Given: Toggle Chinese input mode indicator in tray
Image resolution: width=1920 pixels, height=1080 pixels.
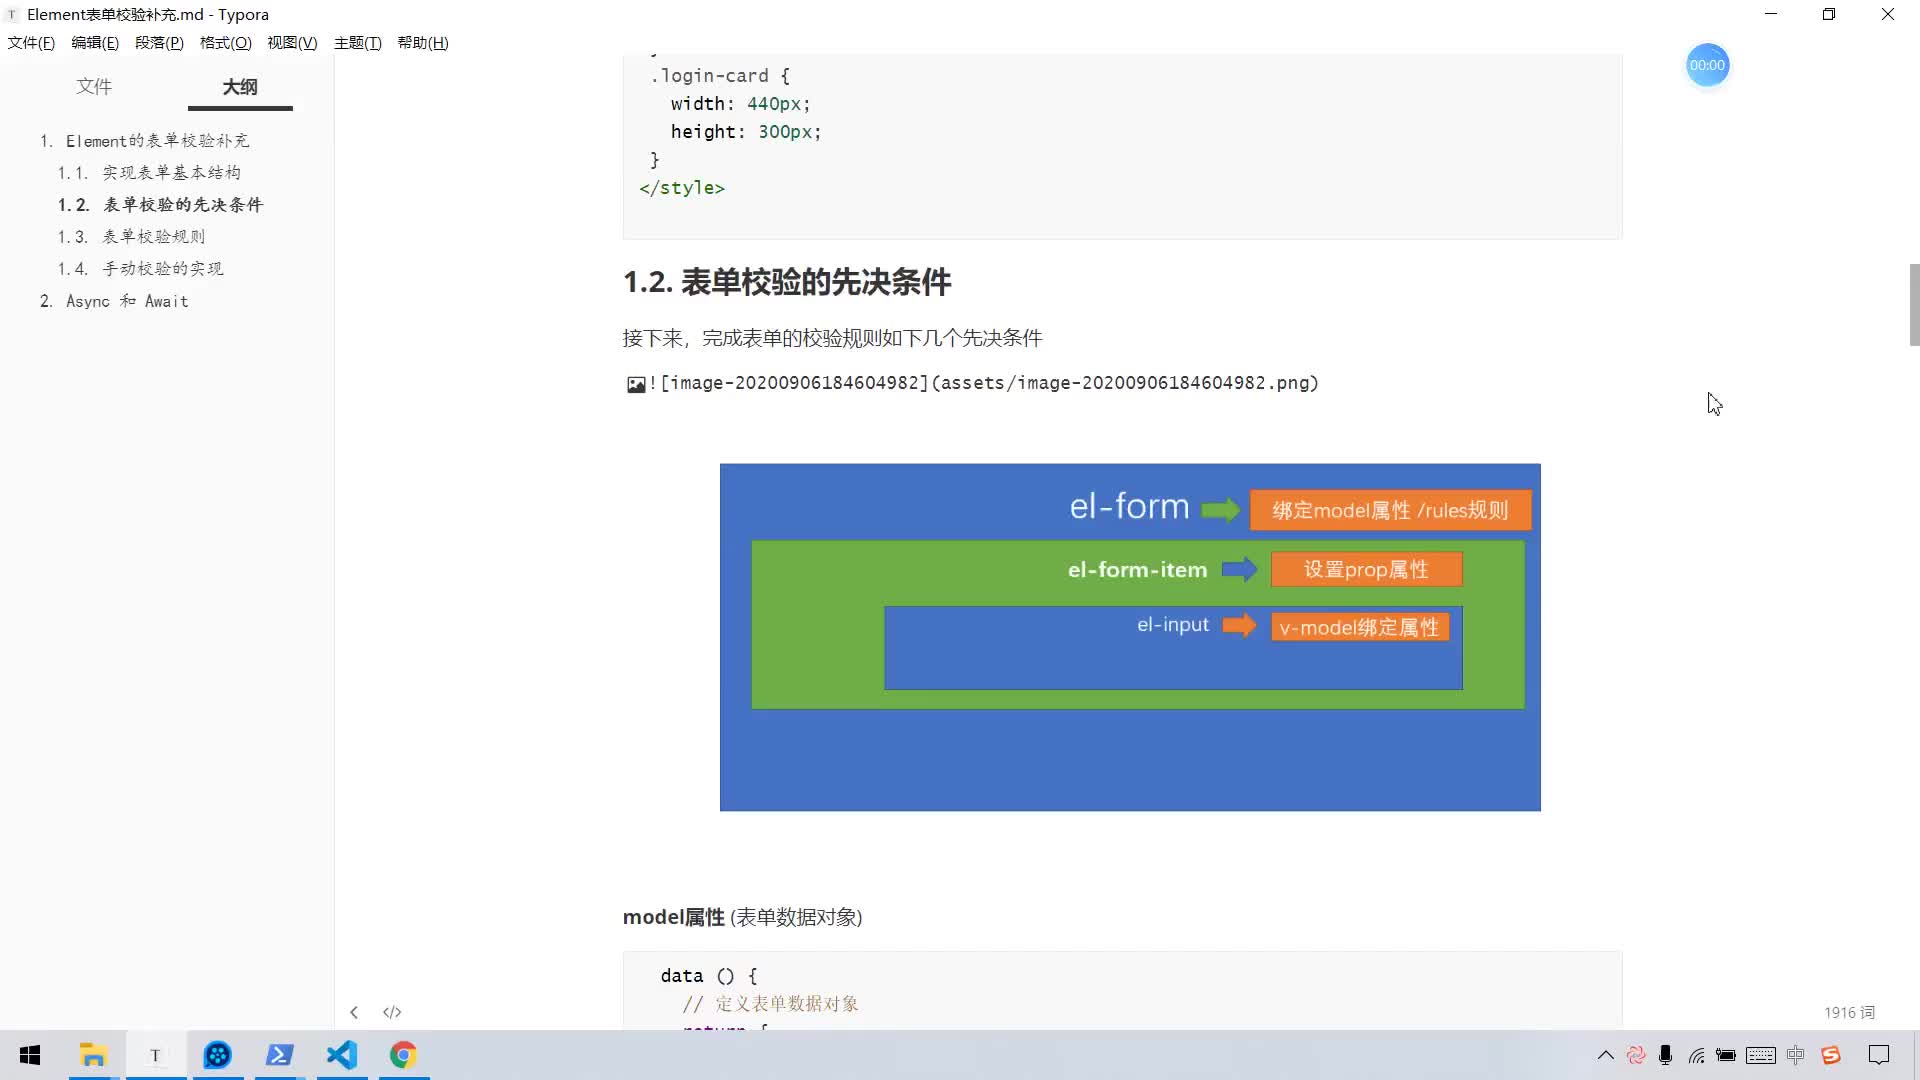Looking at the screenshot, I should pos(1795,1055).
